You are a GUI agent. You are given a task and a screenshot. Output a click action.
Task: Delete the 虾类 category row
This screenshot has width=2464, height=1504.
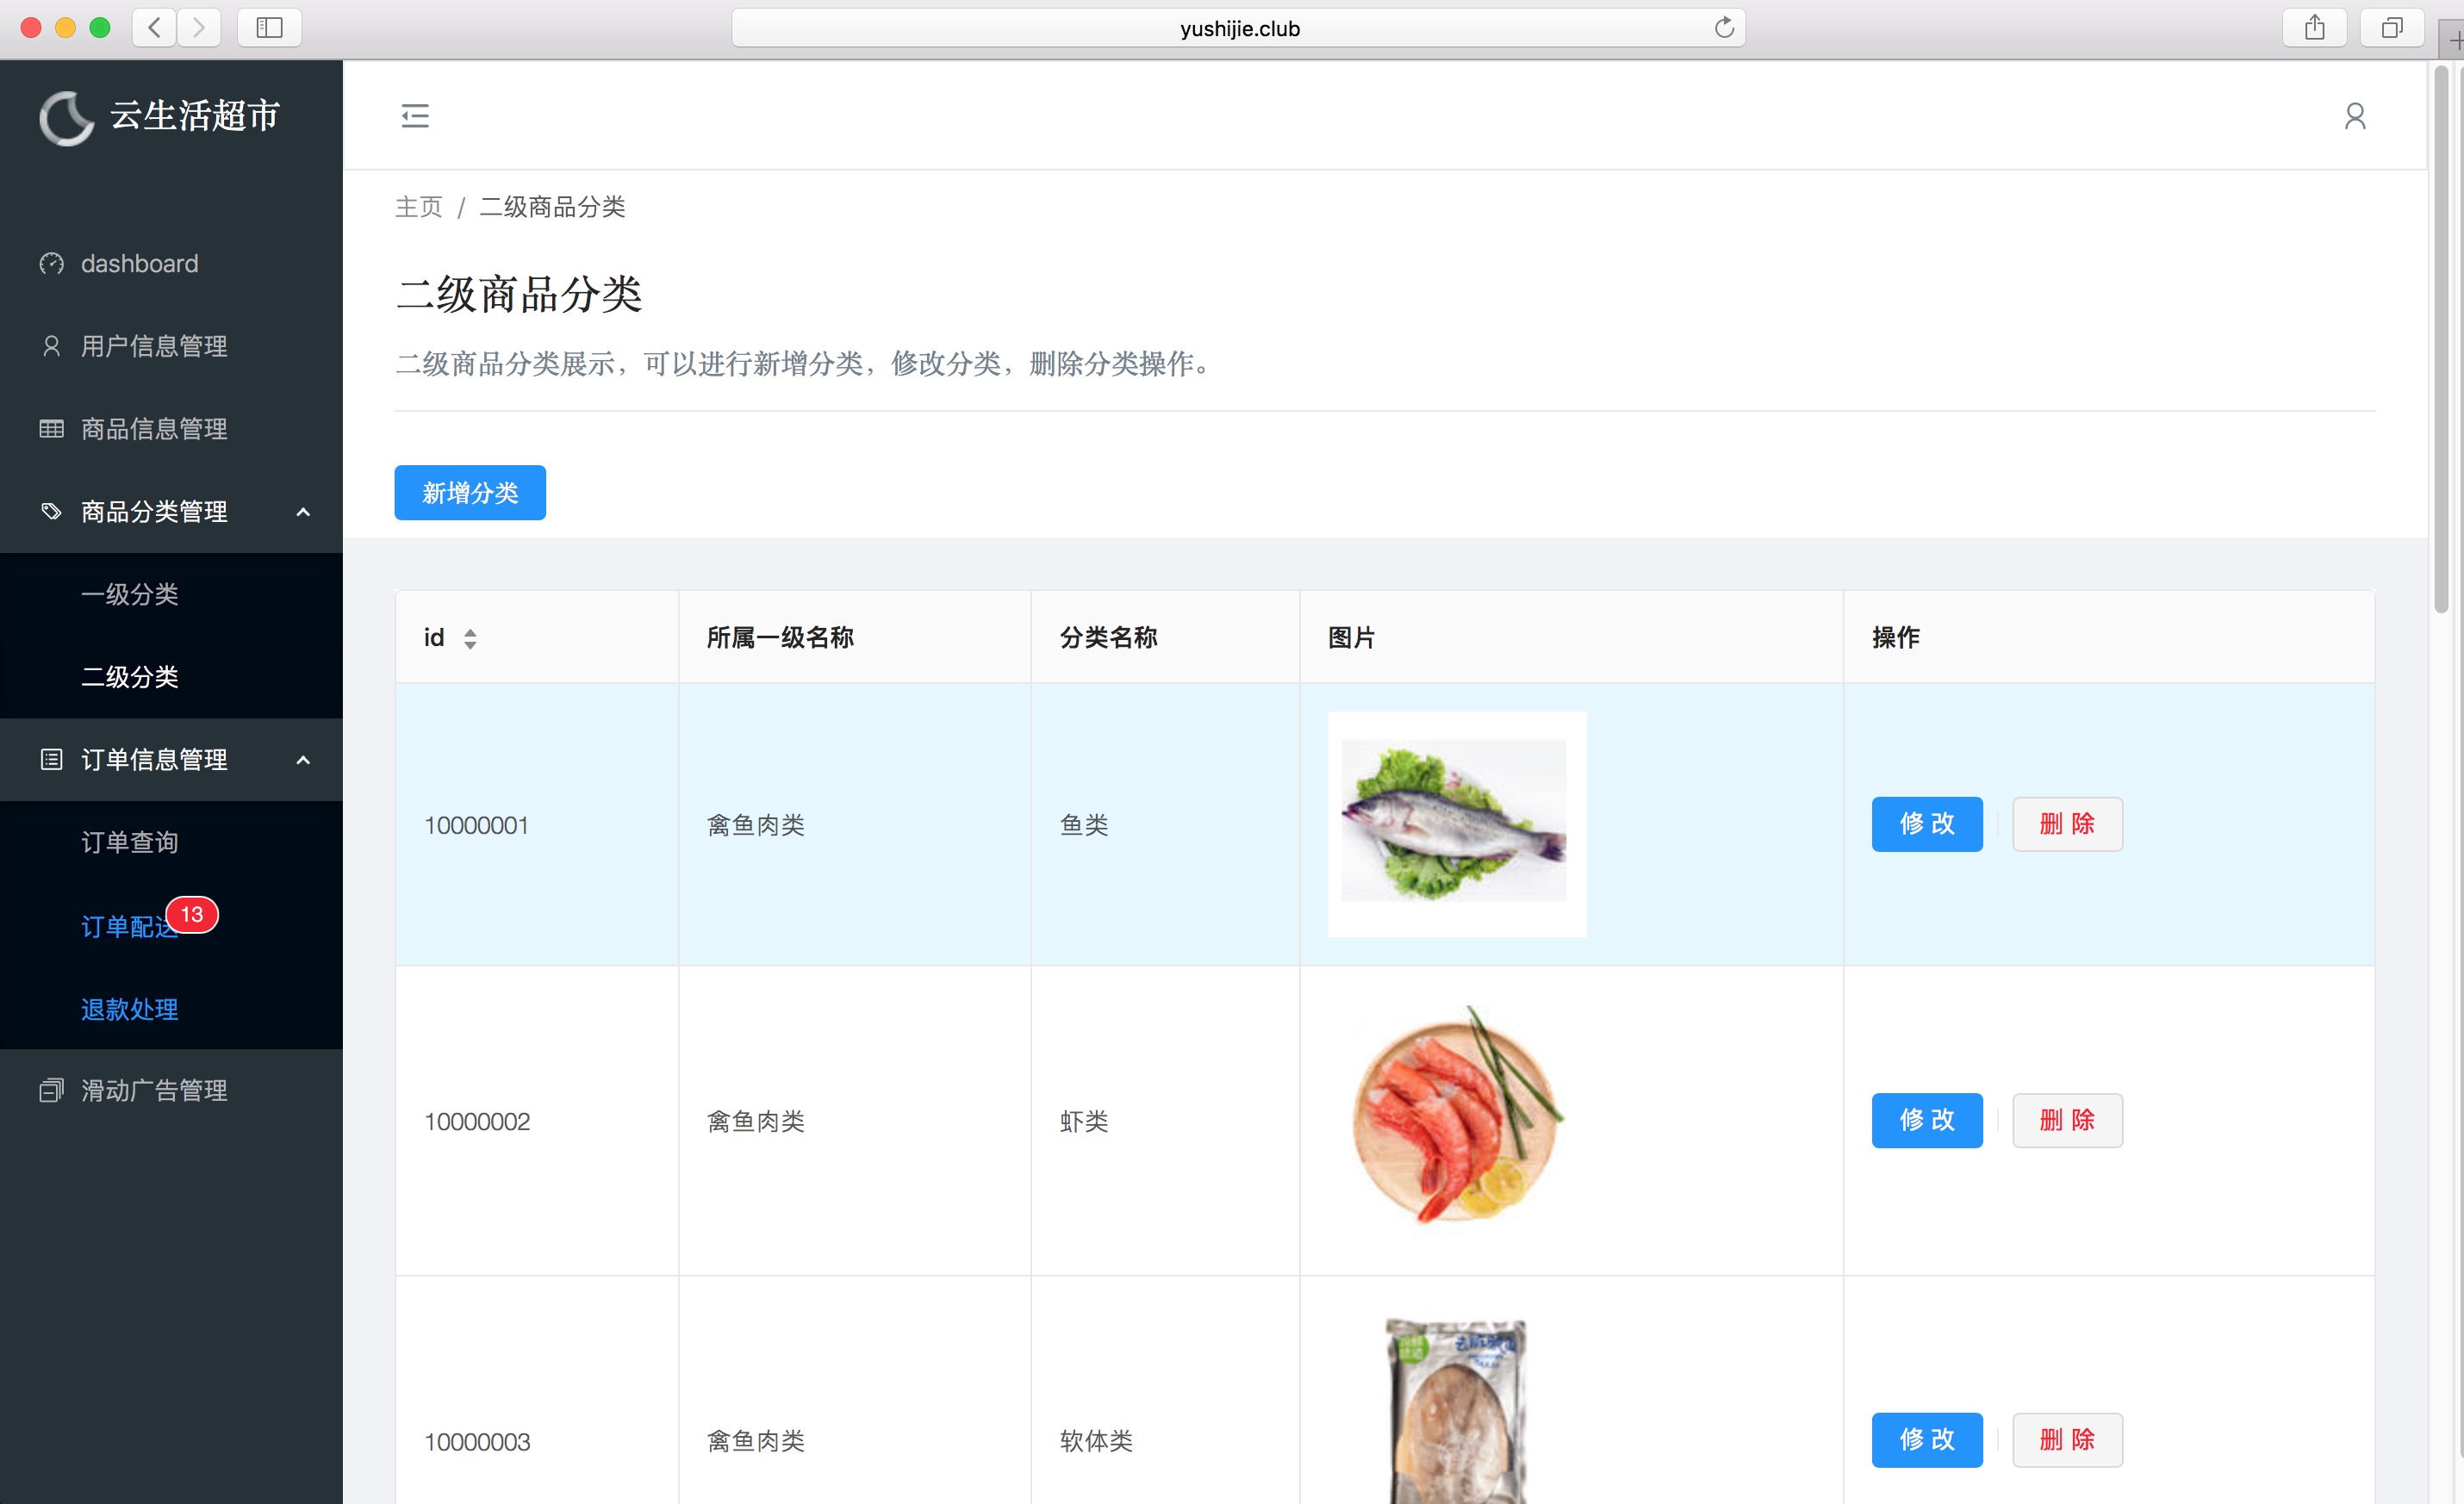[2066, 1120]
